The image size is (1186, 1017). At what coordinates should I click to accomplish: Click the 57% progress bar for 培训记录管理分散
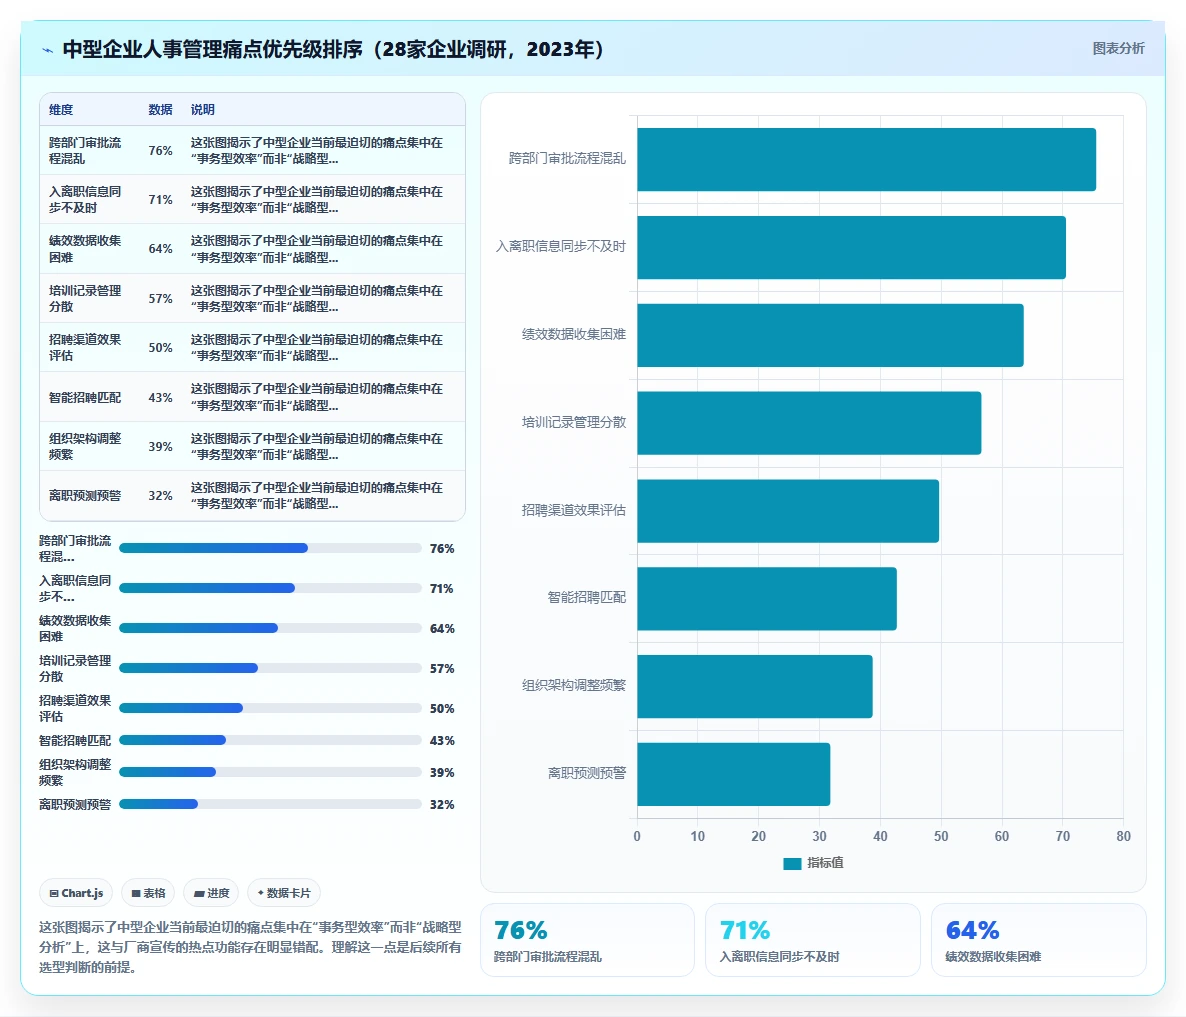(270, 668)
